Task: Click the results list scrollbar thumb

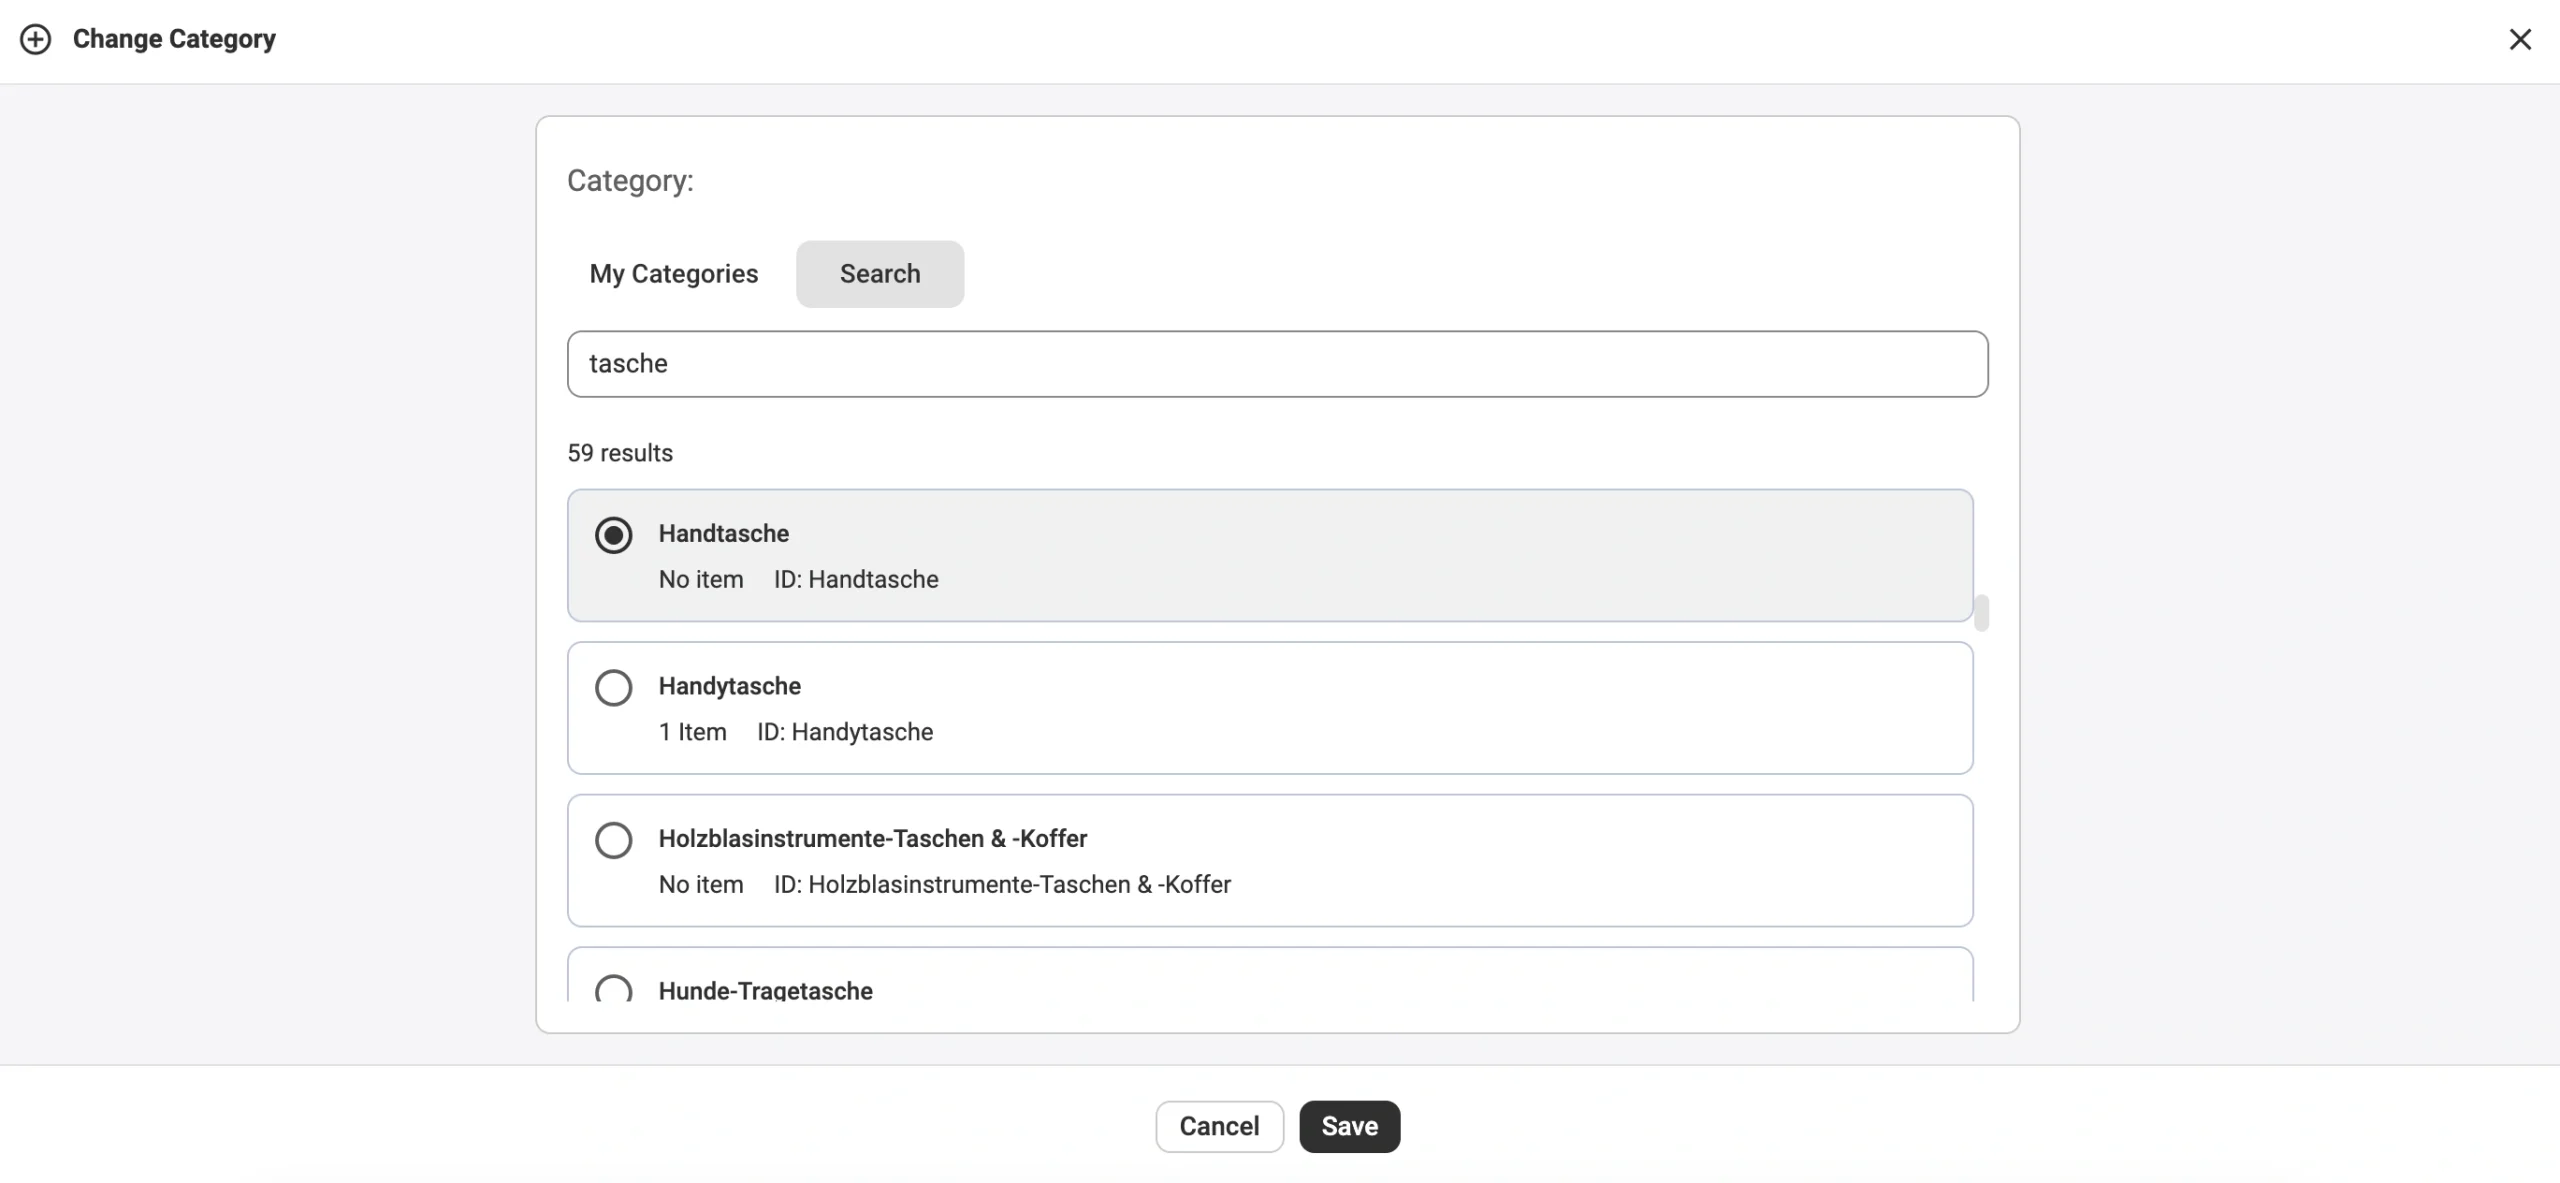Action: 1980,612
